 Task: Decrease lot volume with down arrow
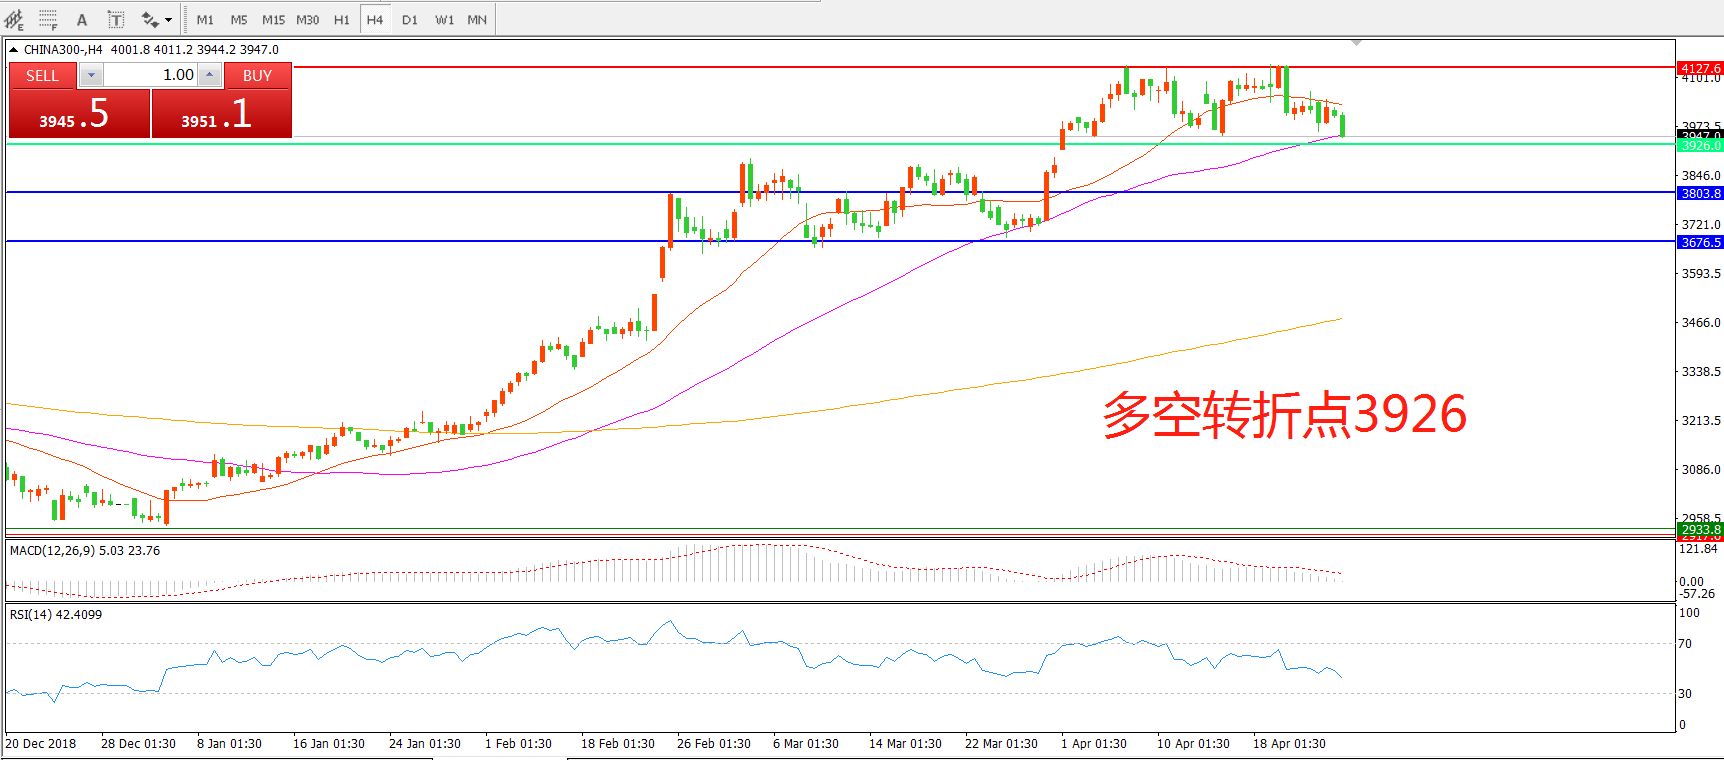pyautogui.click(x=91, y=75)
